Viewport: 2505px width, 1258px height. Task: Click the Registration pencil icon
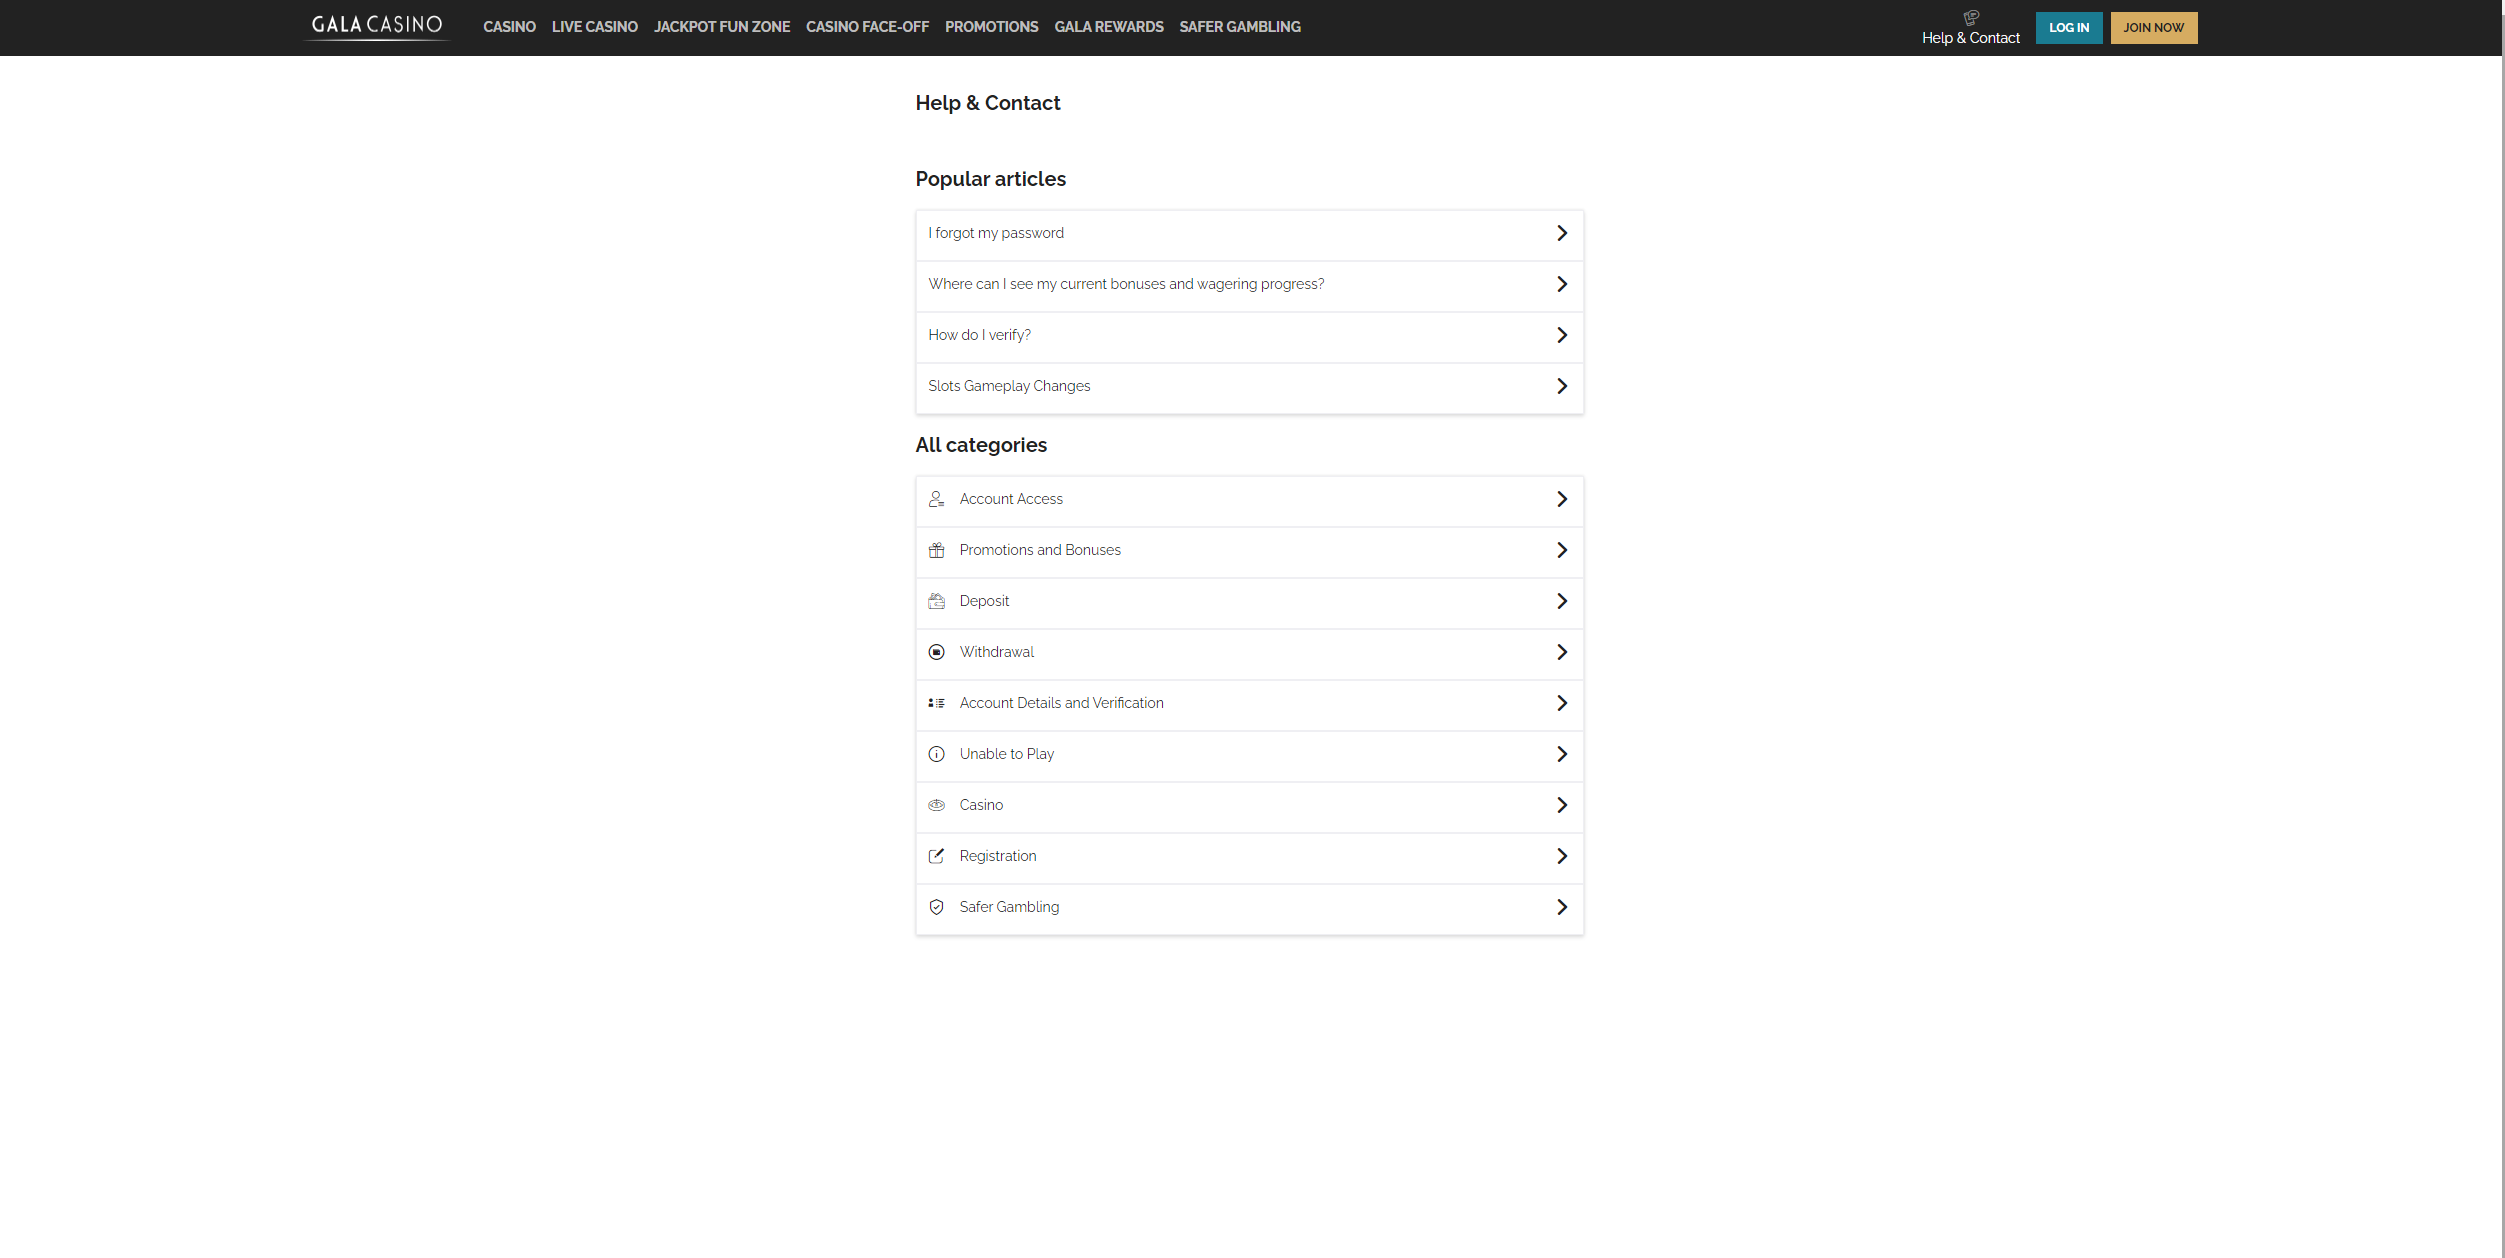[936, 856]
